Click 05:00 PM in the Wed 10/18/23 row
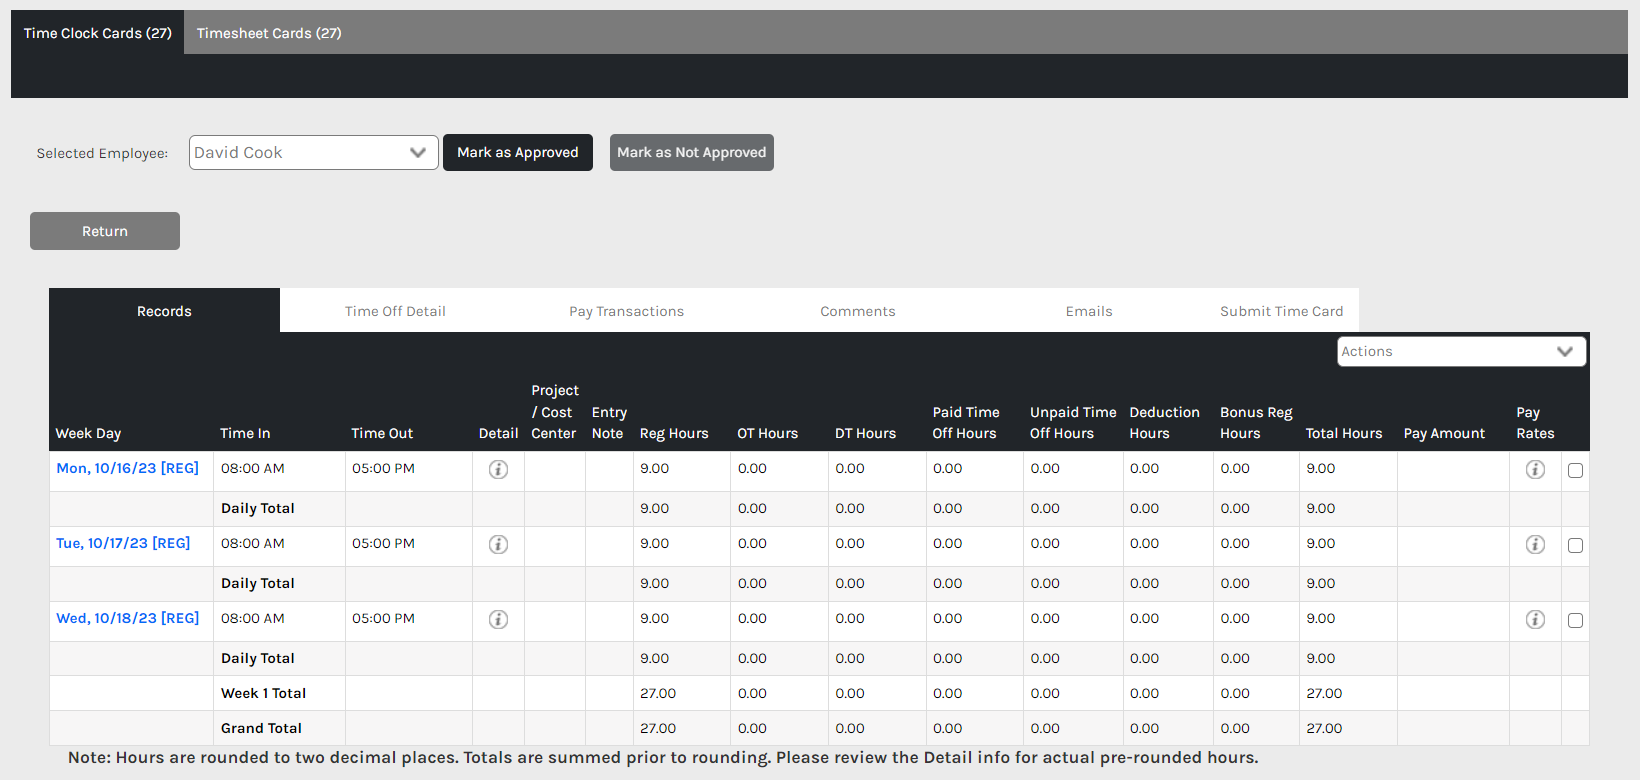This screenshot has height=780, width=1640. (383, 618)
